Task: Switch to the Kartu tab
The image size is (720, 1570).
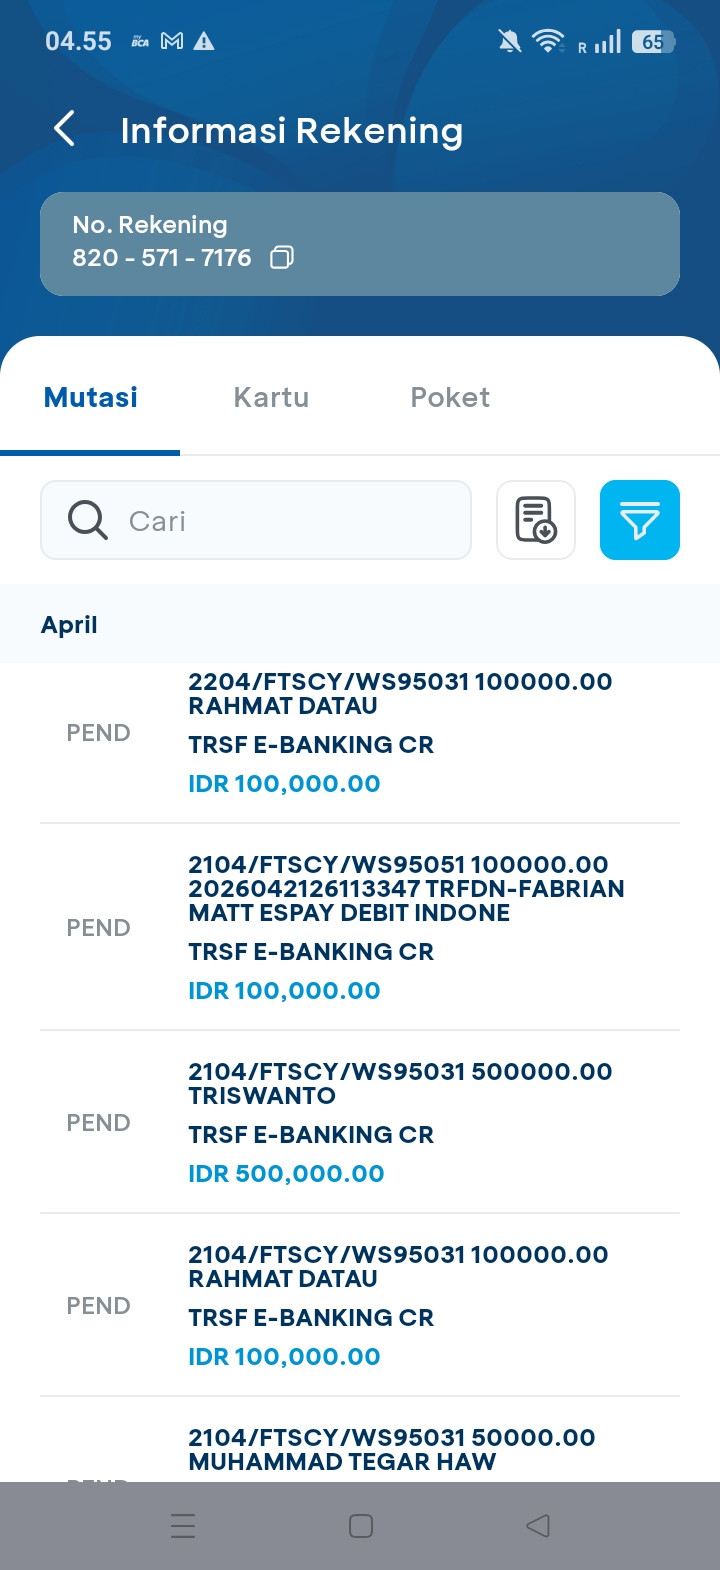Action: [x=271, y=397]
